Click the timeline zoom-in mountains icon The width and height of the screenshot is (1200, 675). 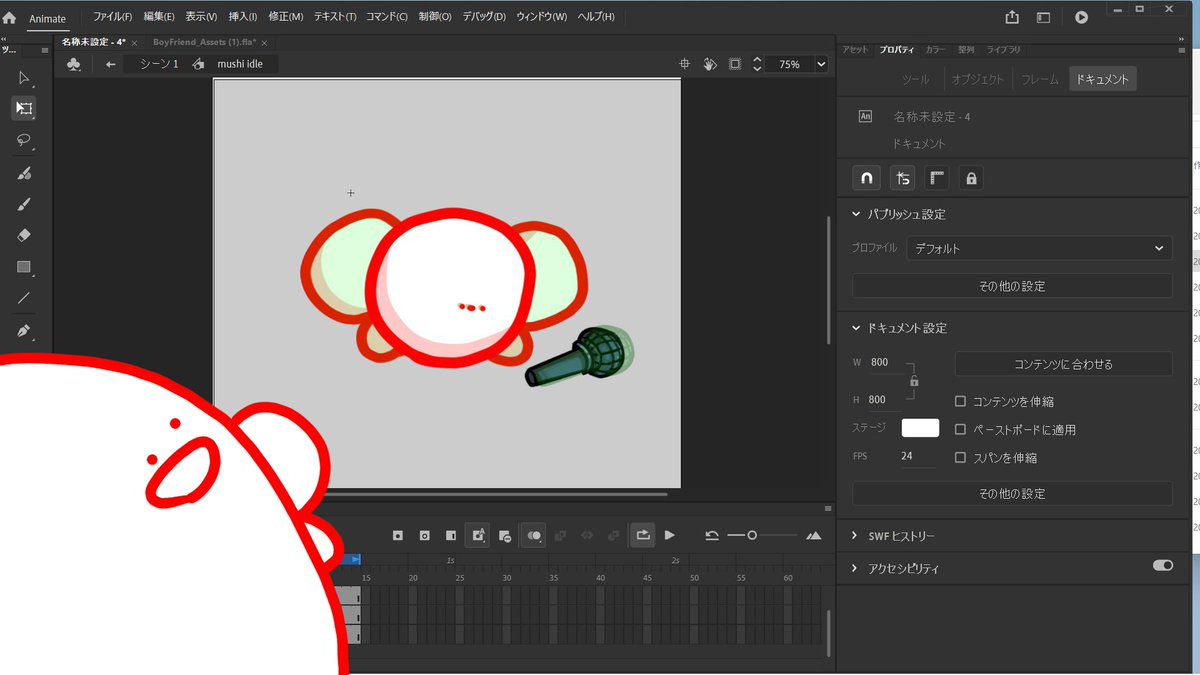coord(813,536)
